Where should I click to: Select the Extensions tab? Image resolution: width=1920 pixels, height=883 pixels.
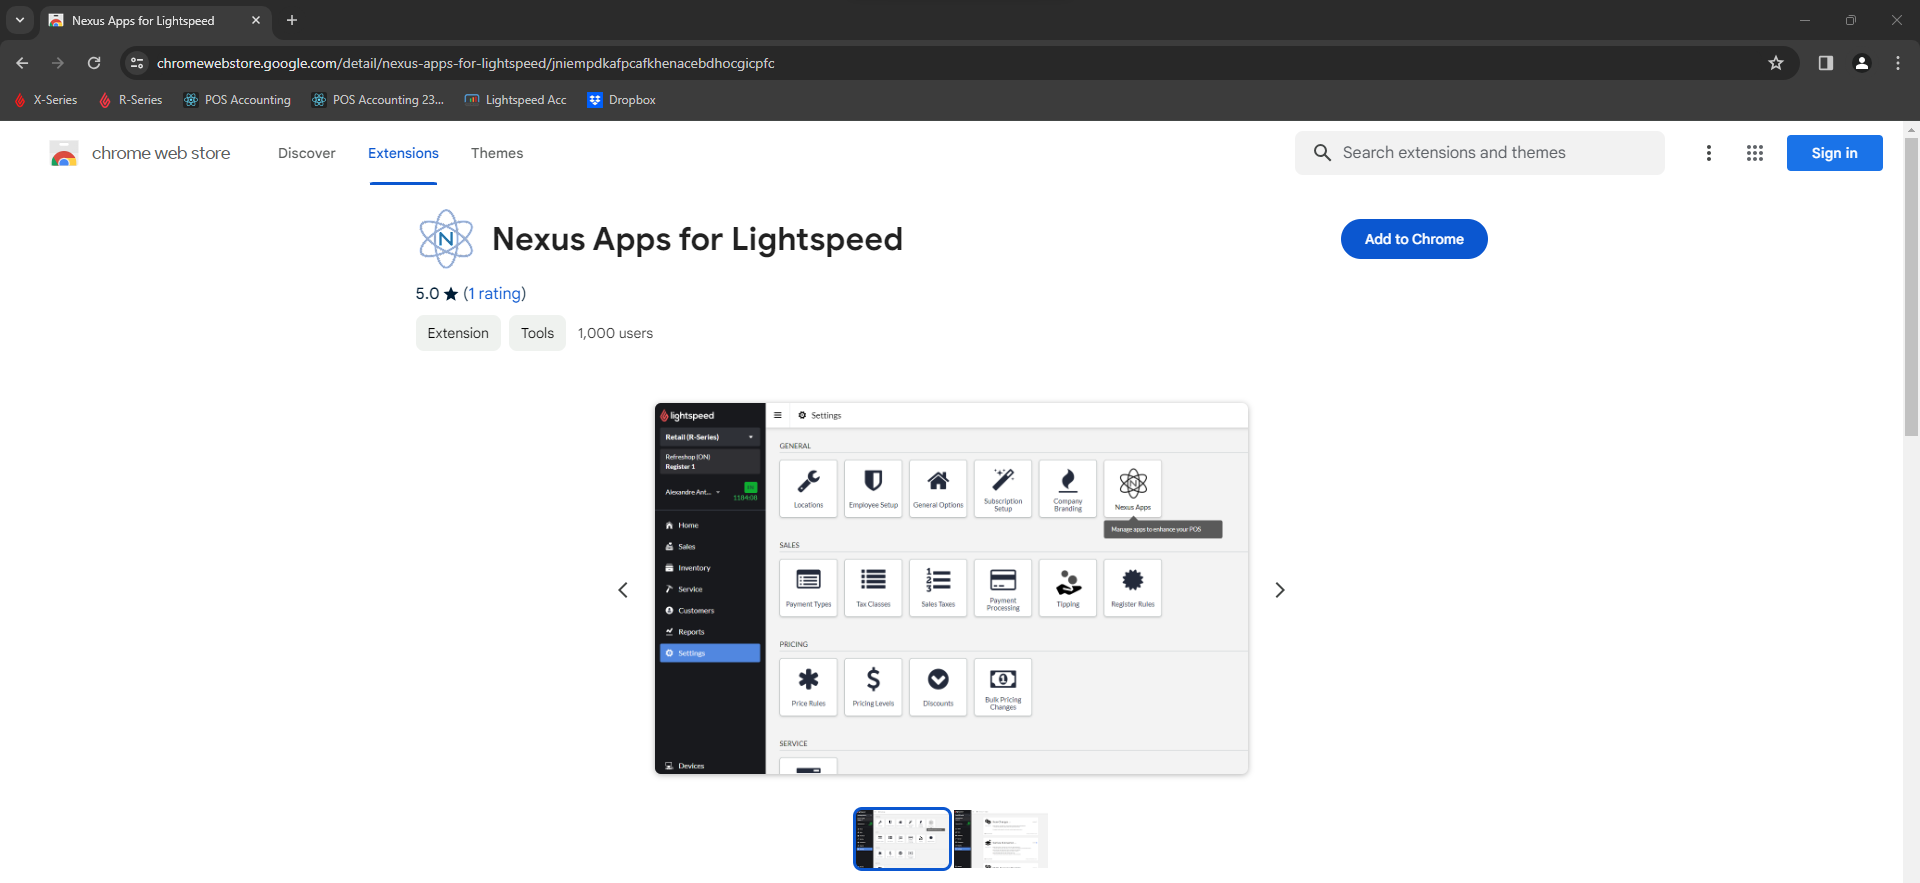tap(403, 153)
